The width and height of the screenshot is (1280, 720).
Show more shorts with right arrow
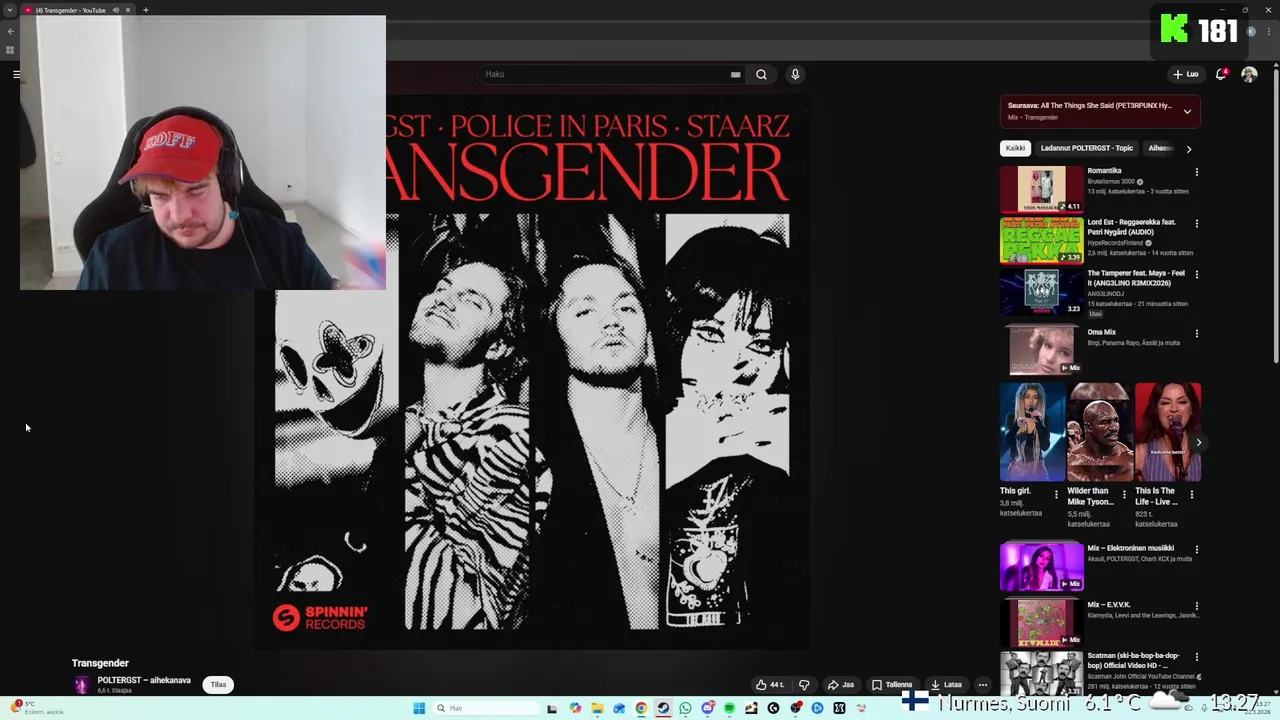1198,442
